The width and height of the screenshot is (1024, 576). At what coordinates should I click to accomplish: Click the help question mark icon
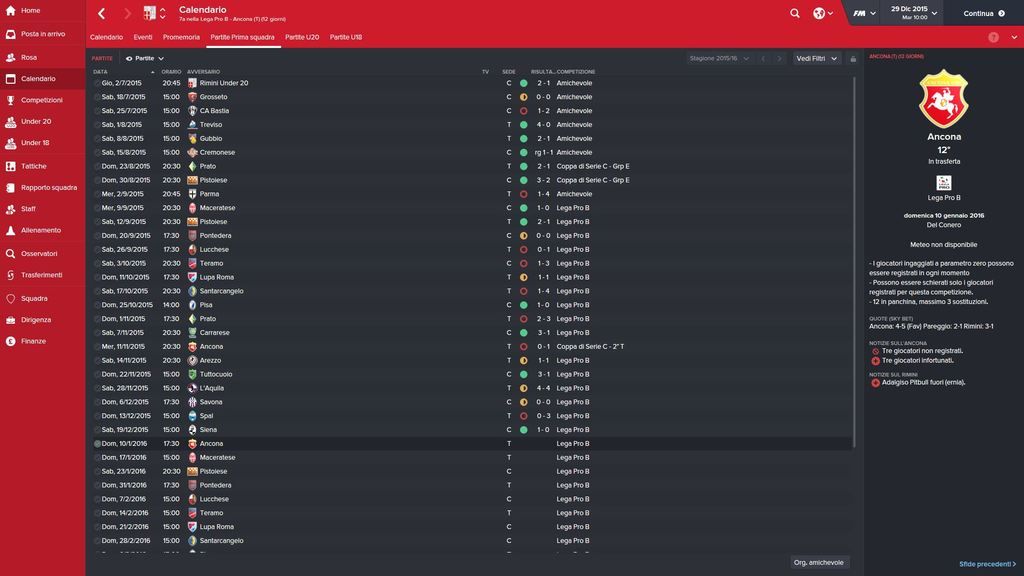(x=993, y=37)
